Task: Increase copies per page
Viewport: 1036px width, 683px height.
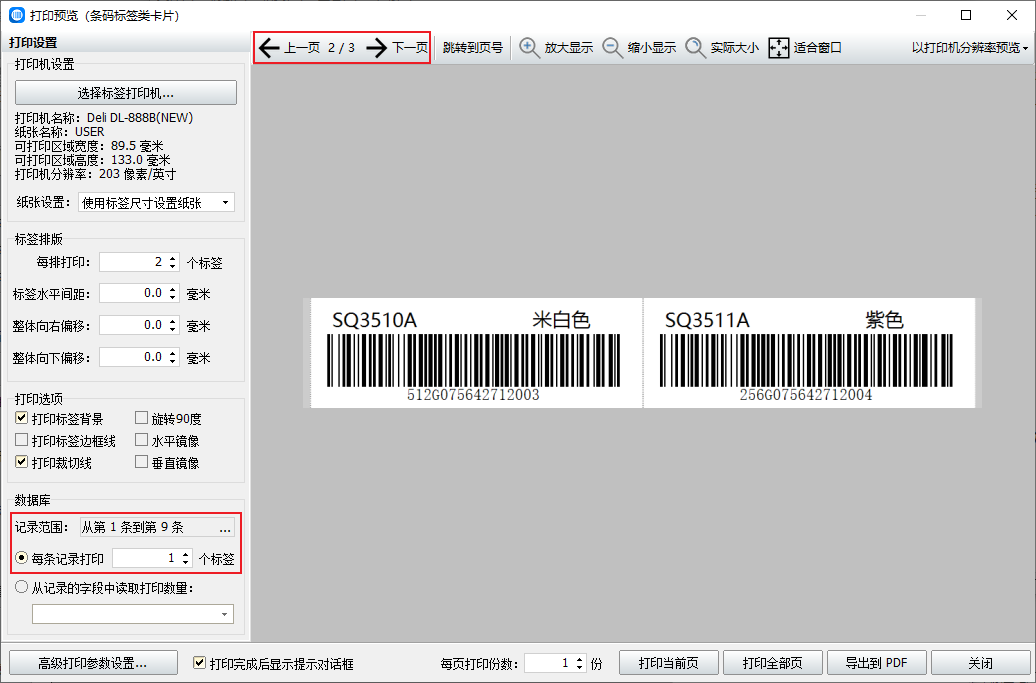Action: (579, 659)
